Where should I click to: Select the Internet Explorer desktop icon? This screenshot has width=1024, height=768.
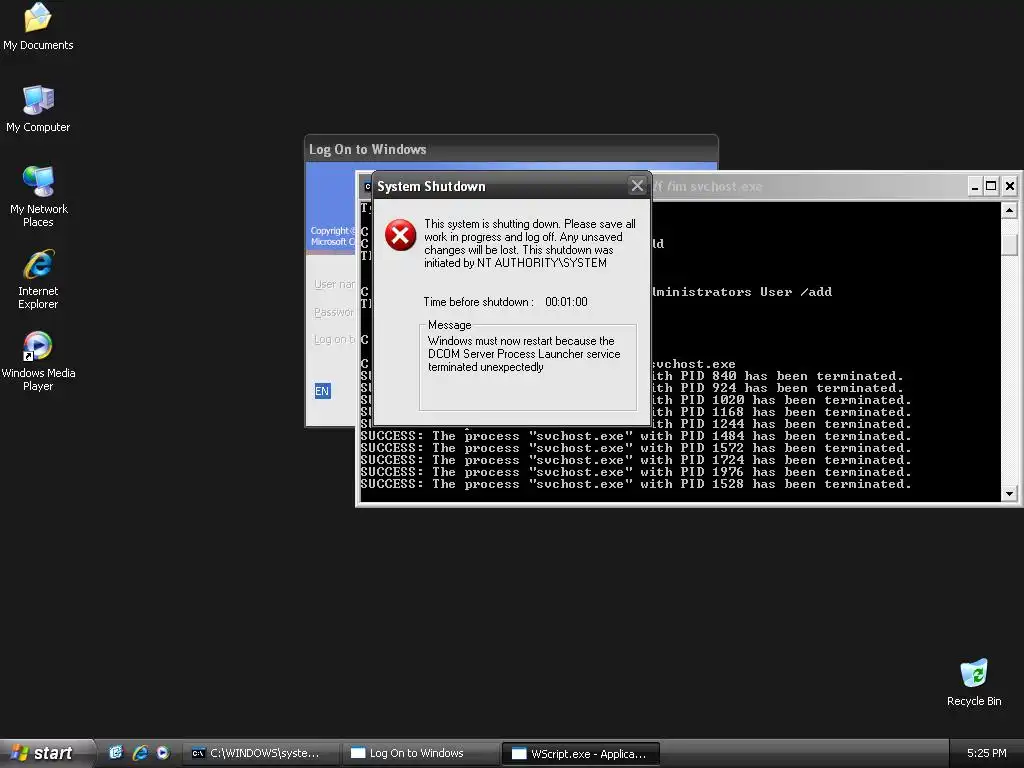click(x=38, y=279)
